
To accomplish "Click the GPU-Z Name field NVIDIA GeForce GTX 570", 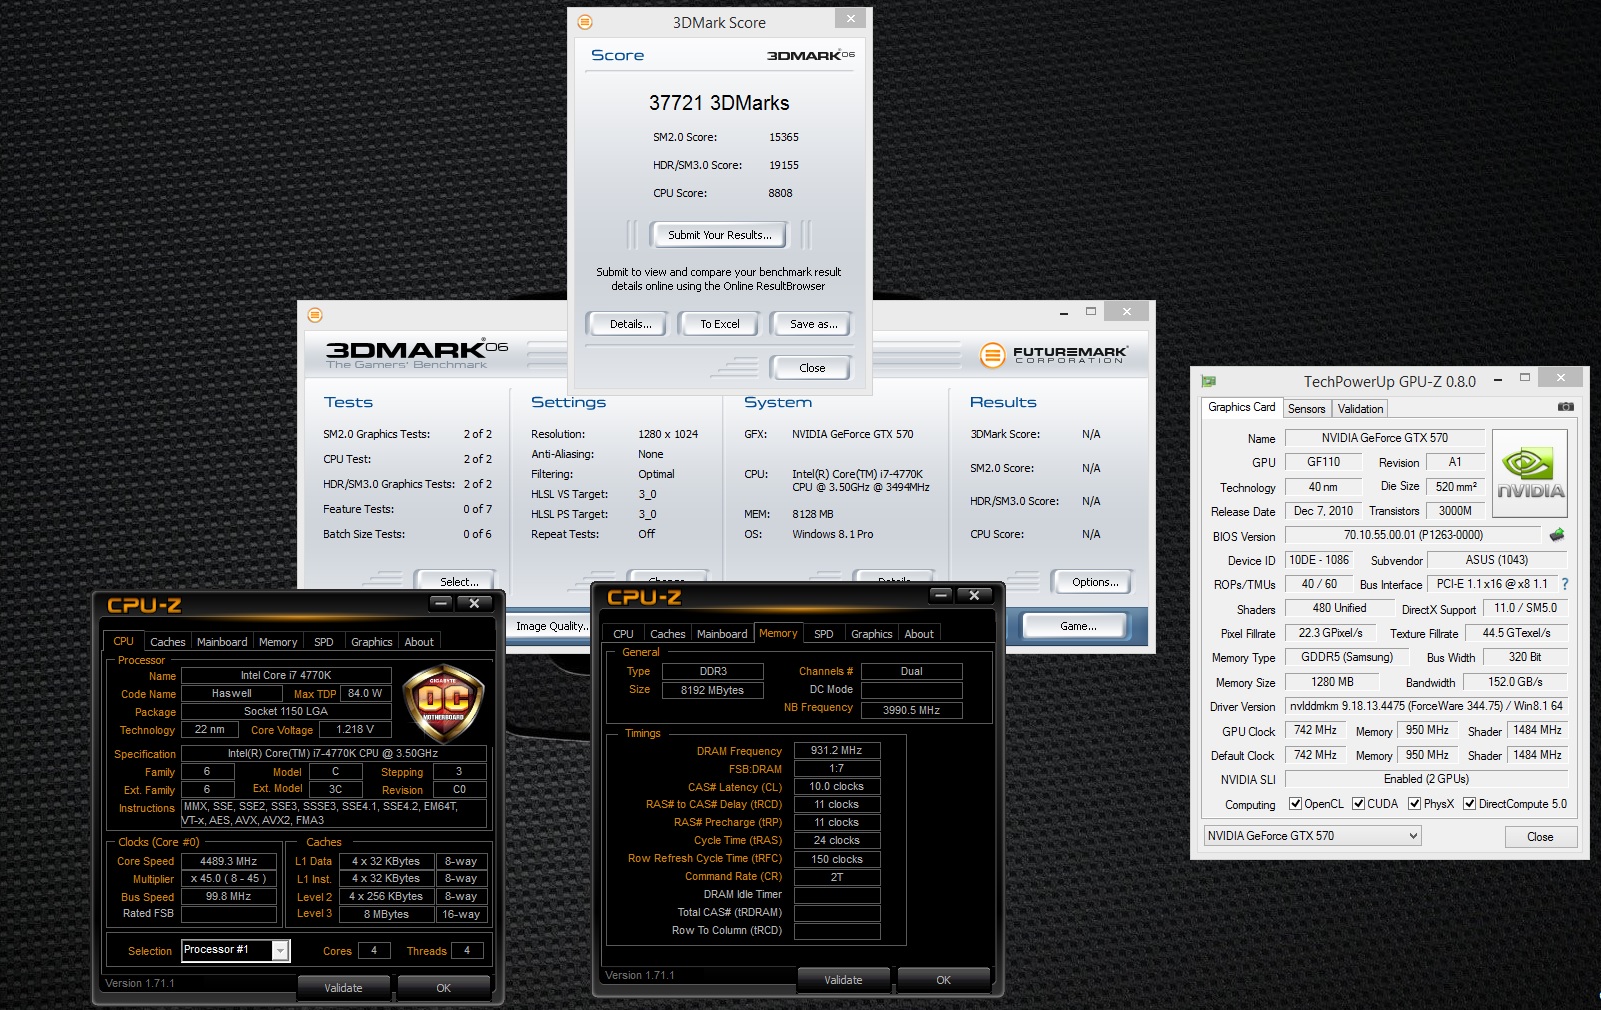I will (1384, 438).
